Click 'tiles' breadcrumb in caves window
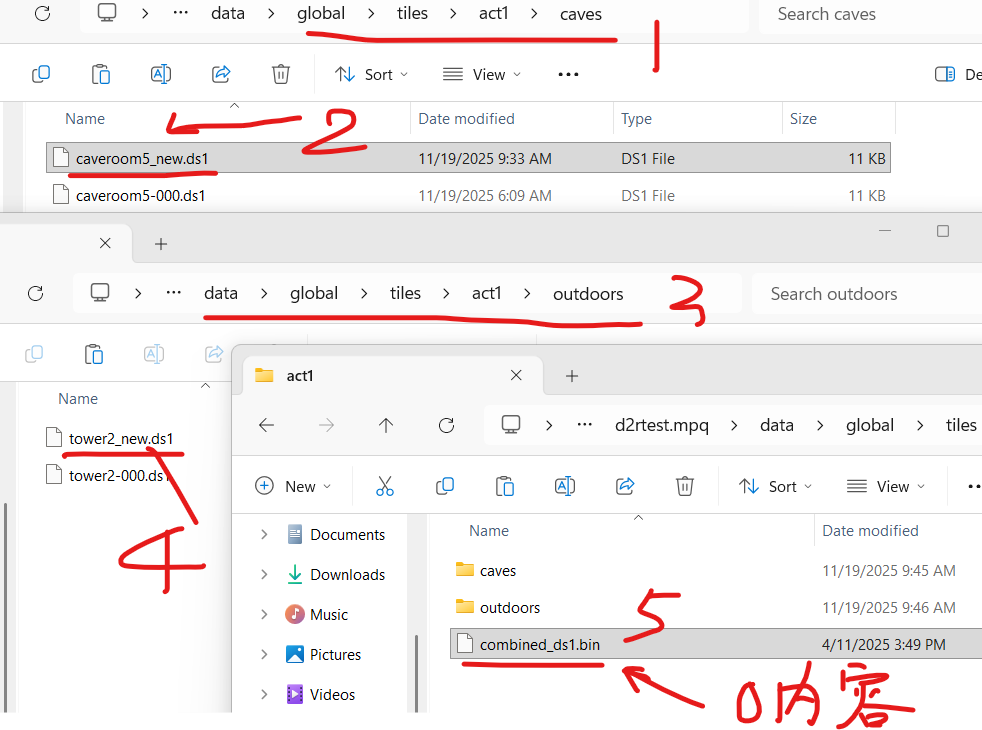 (412, 13)
